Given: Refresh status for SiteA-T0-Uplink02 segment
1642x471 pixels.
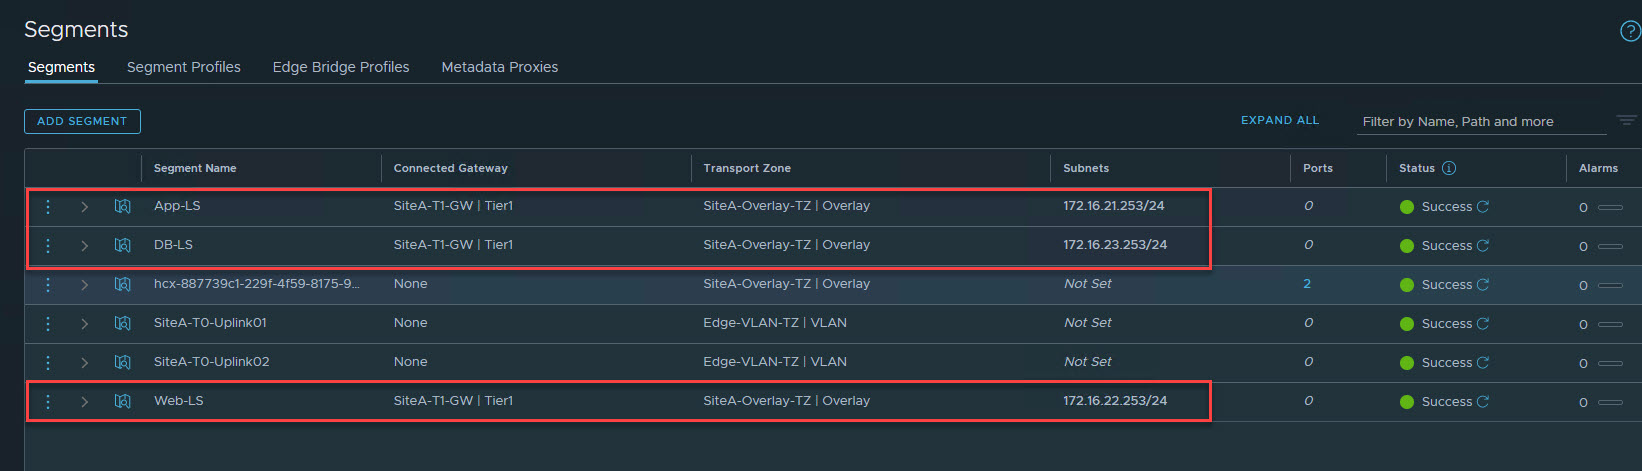Looking at the screenshot, I should (1483, 362).
